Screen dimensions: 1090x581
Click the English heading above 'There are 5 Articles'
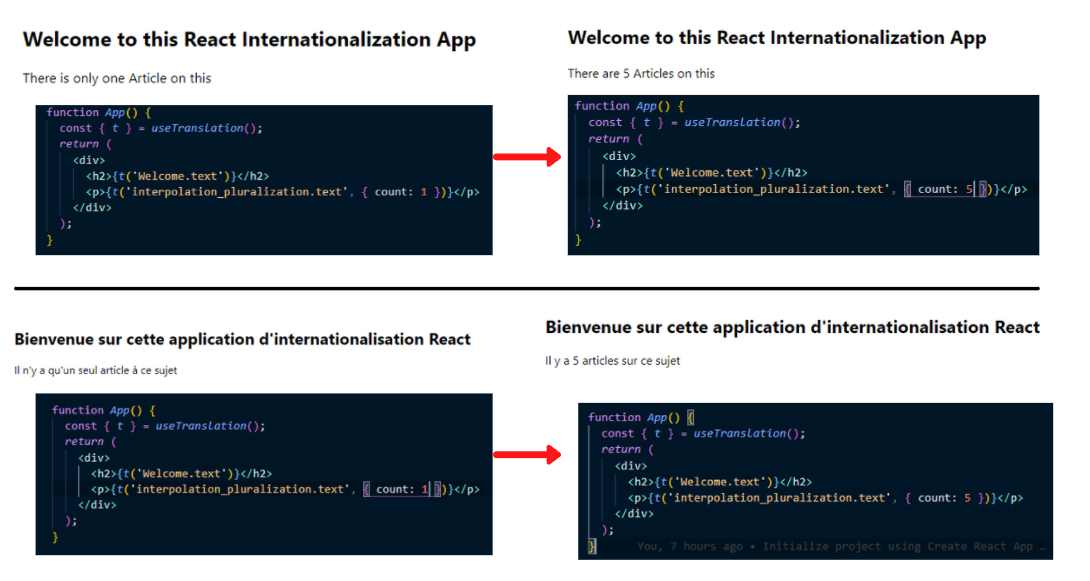(x=776, y=38)
